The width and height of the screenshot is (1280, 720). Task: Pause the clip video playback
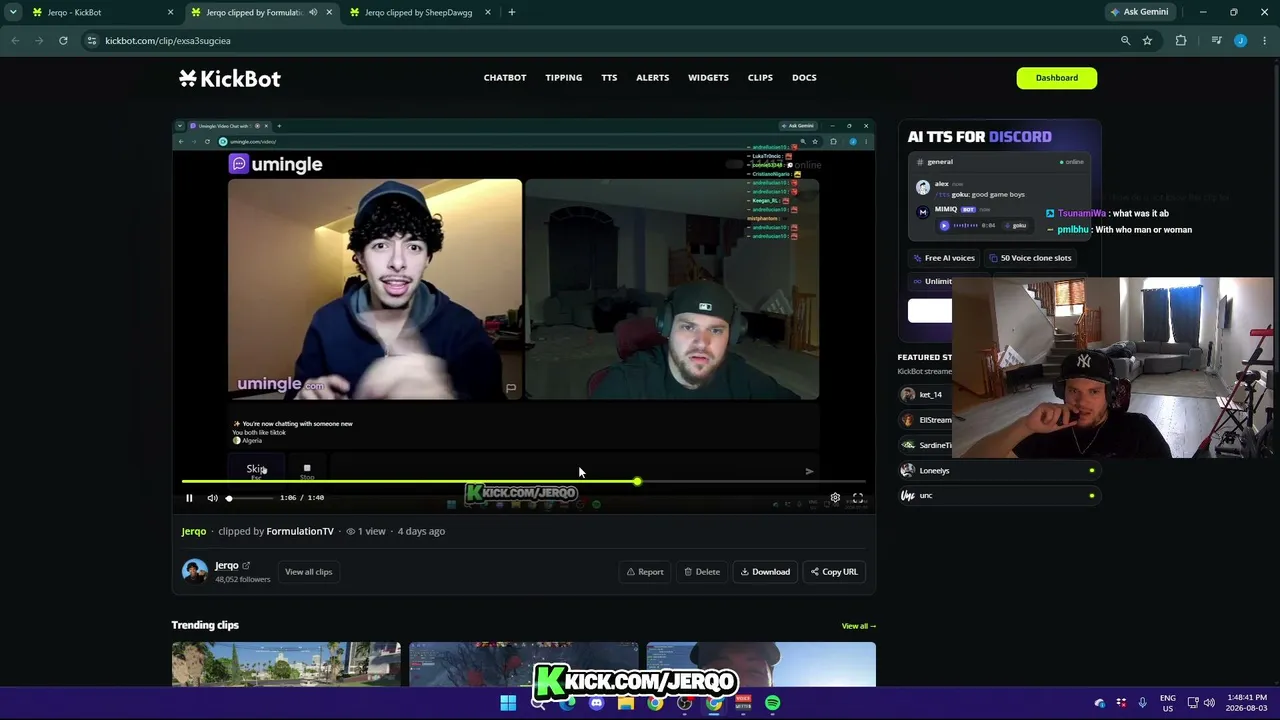tap(189, 498)
